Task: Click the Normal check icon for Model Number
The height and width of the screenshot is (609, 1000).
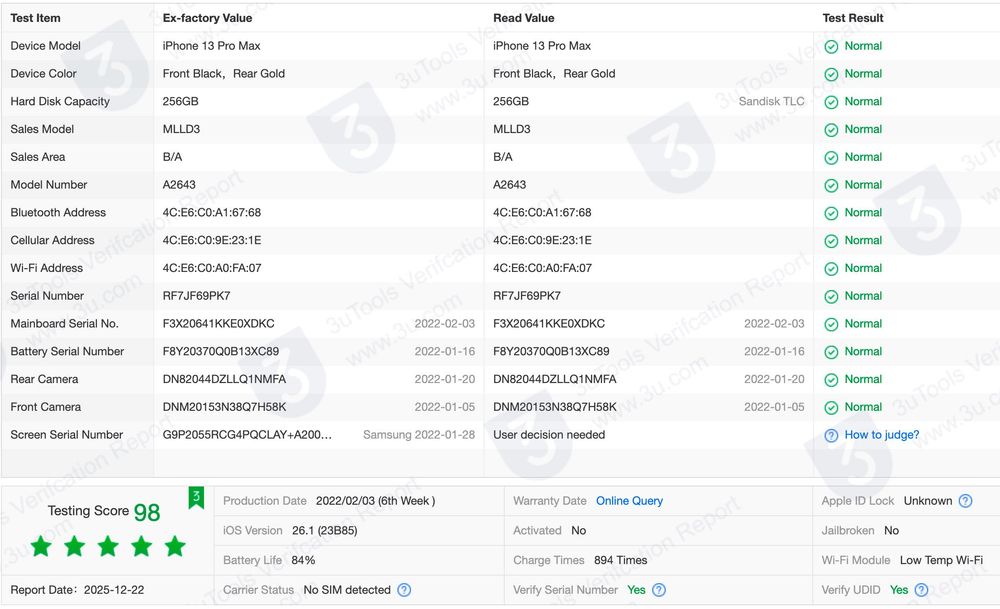Action: pos(831,186)
